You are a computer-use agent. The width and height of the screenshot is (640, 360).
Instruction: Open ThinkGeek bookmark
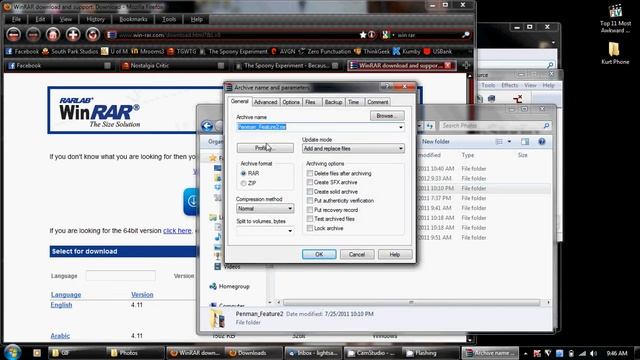[372, 51]
